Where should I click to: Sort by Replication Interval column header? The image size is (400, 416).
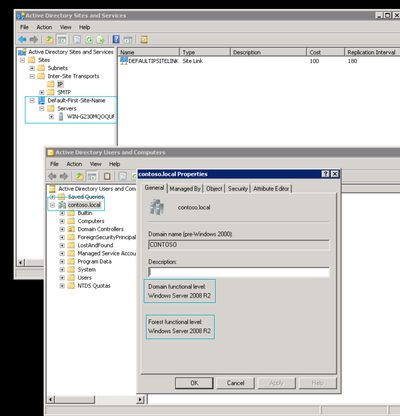tap(372, 52)
